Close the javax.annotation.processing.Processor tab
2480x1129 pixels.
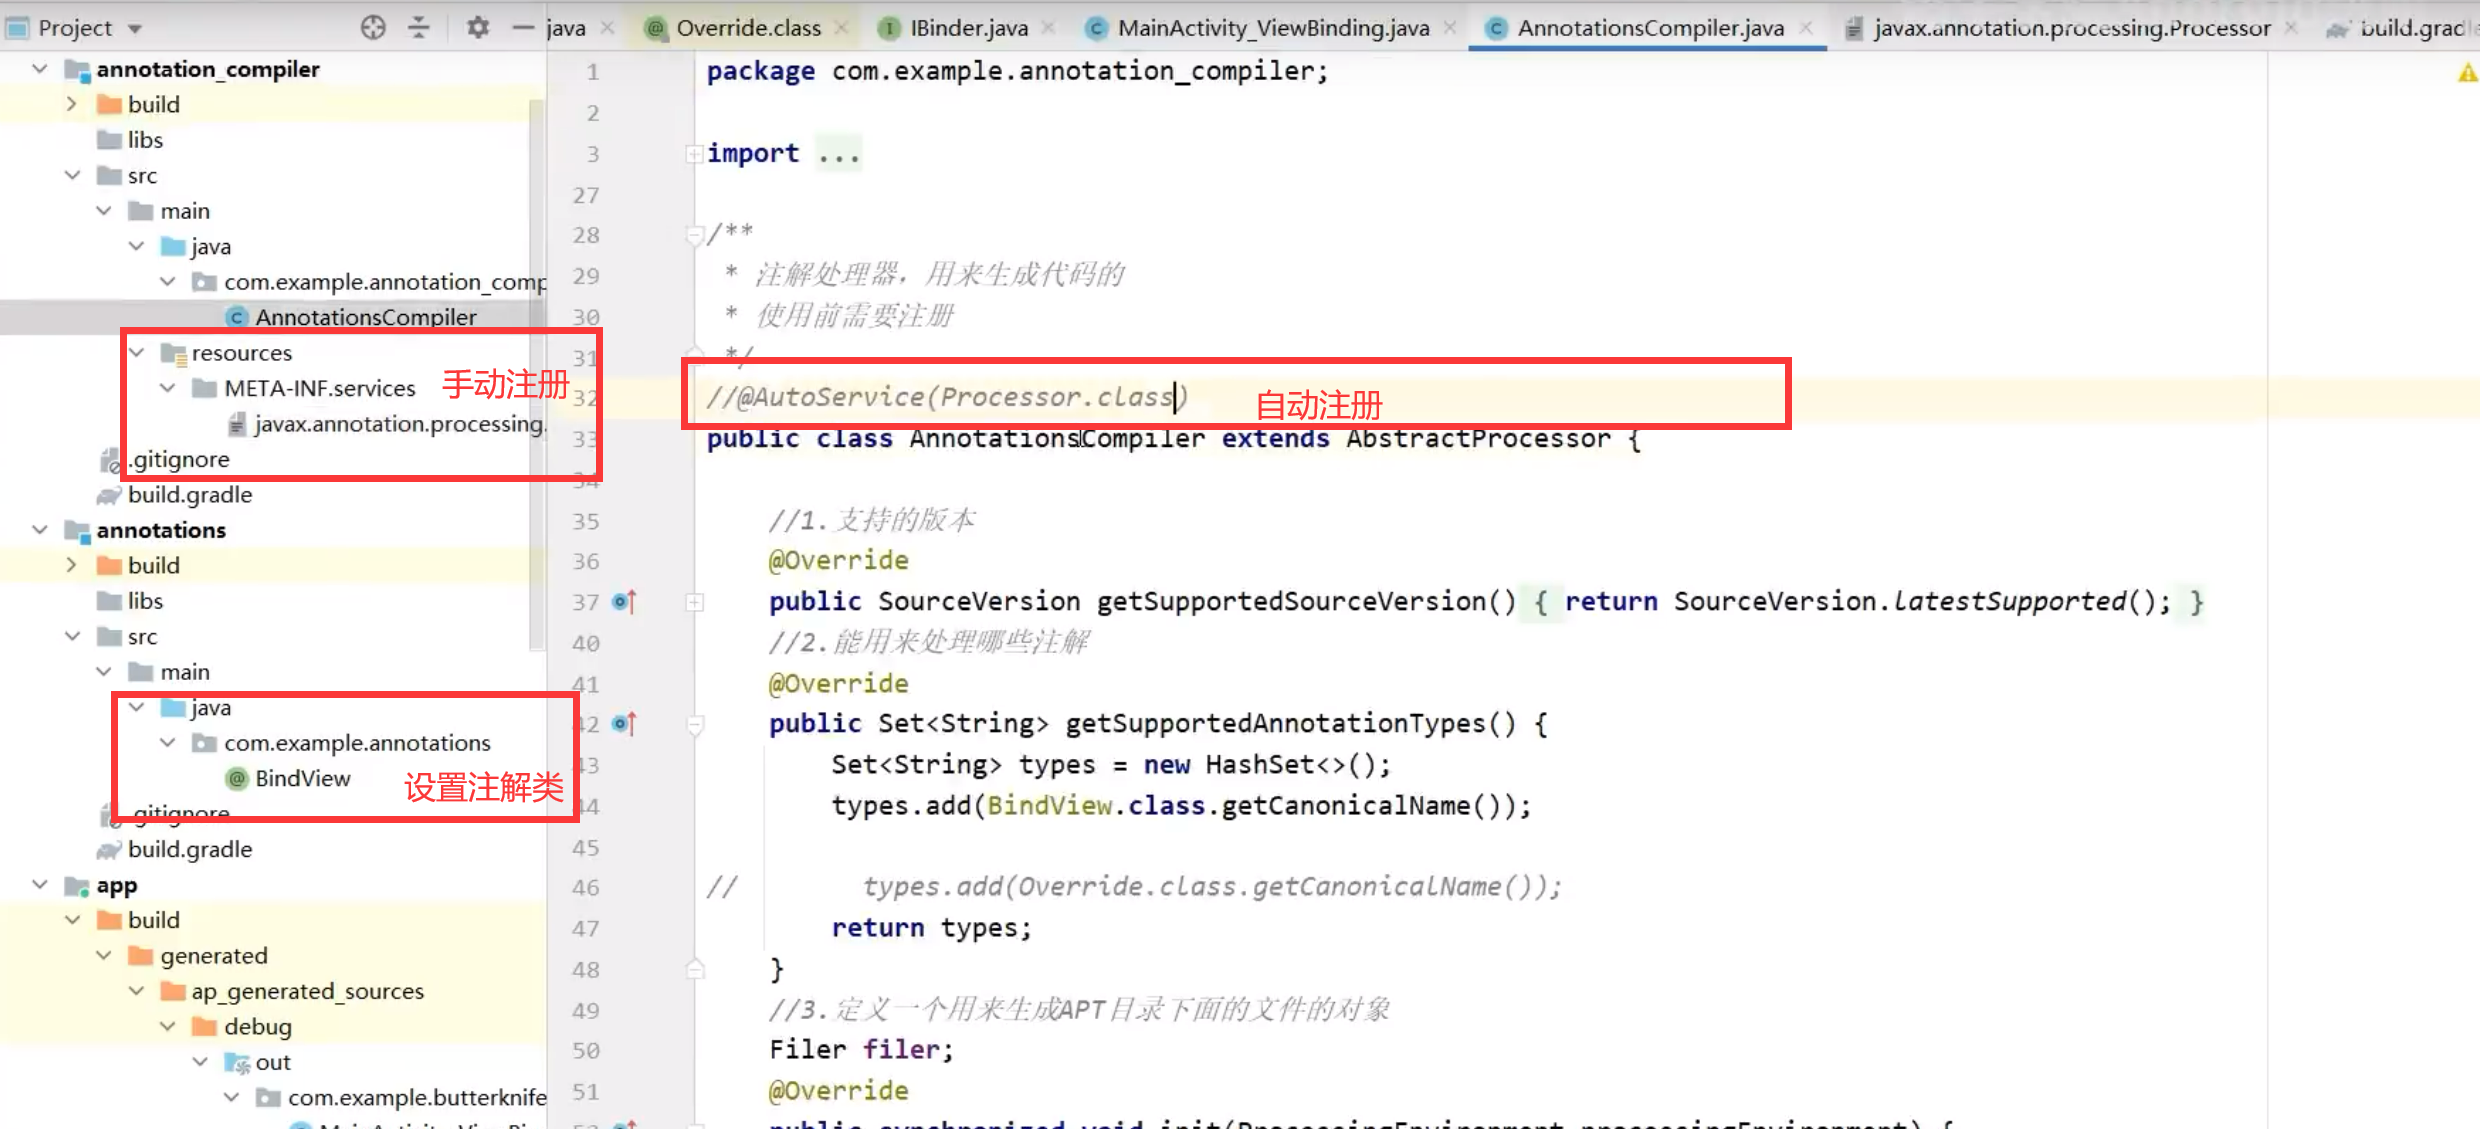(2291, 28)
